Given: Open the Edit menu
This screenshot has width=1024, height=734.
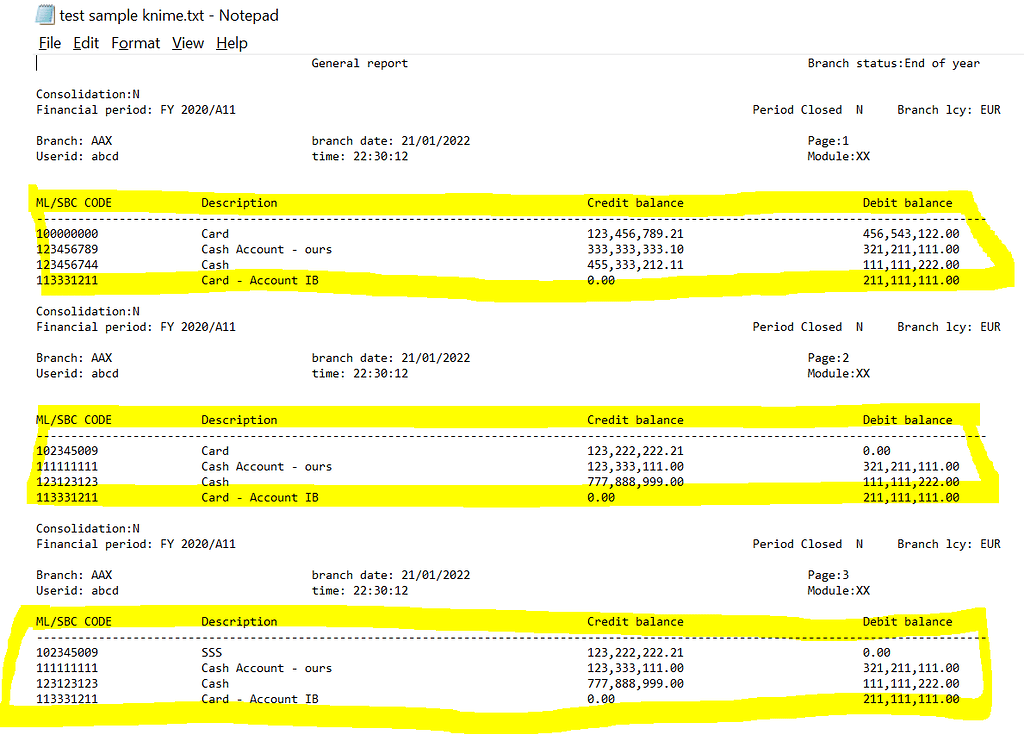Looking at the screenshot, I should [86, 43].
